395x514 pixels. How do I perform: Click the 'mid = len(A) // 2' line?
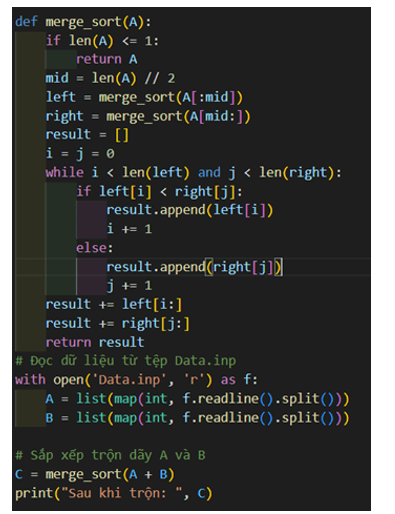(110, 78)
